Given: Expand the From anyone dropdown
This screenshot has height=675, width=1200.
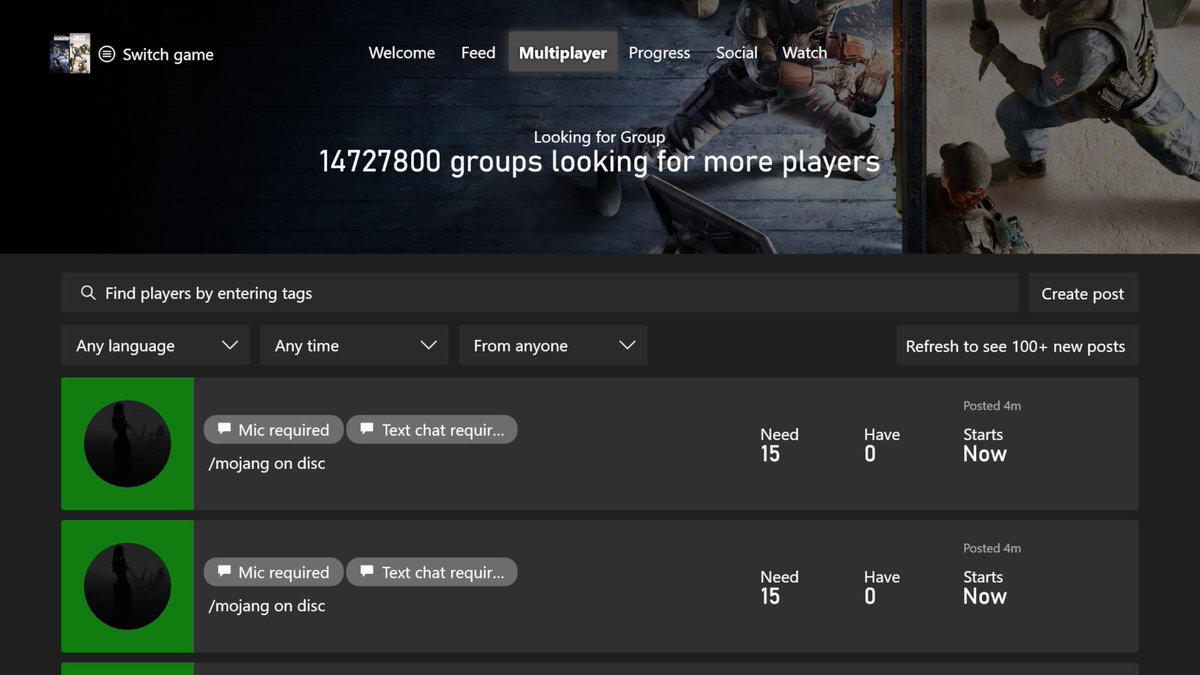Looking at the screenshot, I should pos(552,345).
